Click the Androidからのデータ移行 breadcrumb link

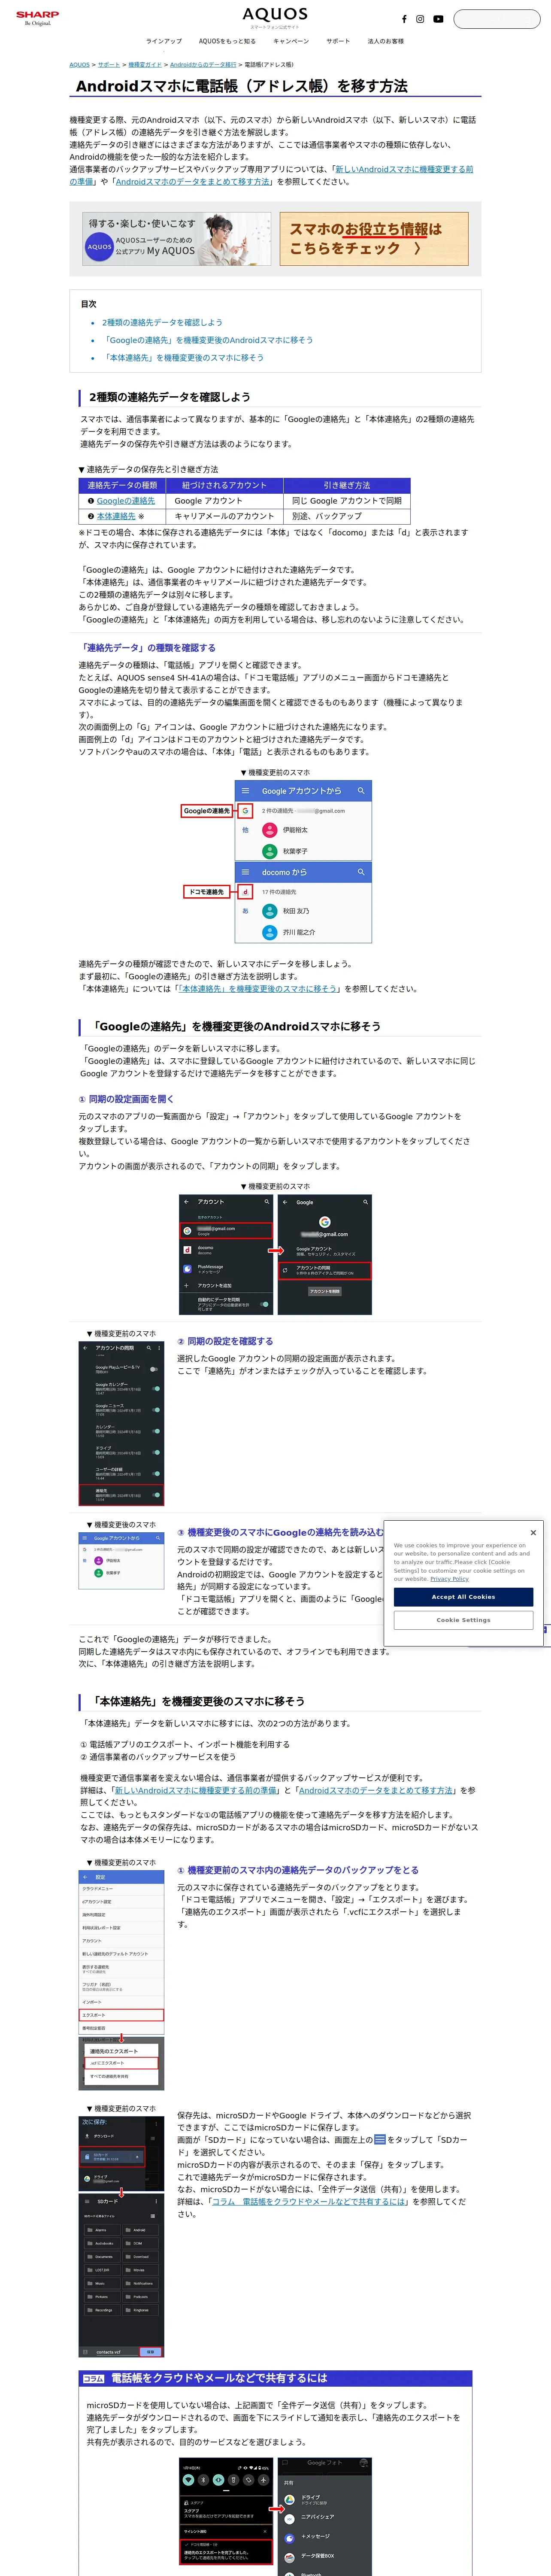(203, 64)
